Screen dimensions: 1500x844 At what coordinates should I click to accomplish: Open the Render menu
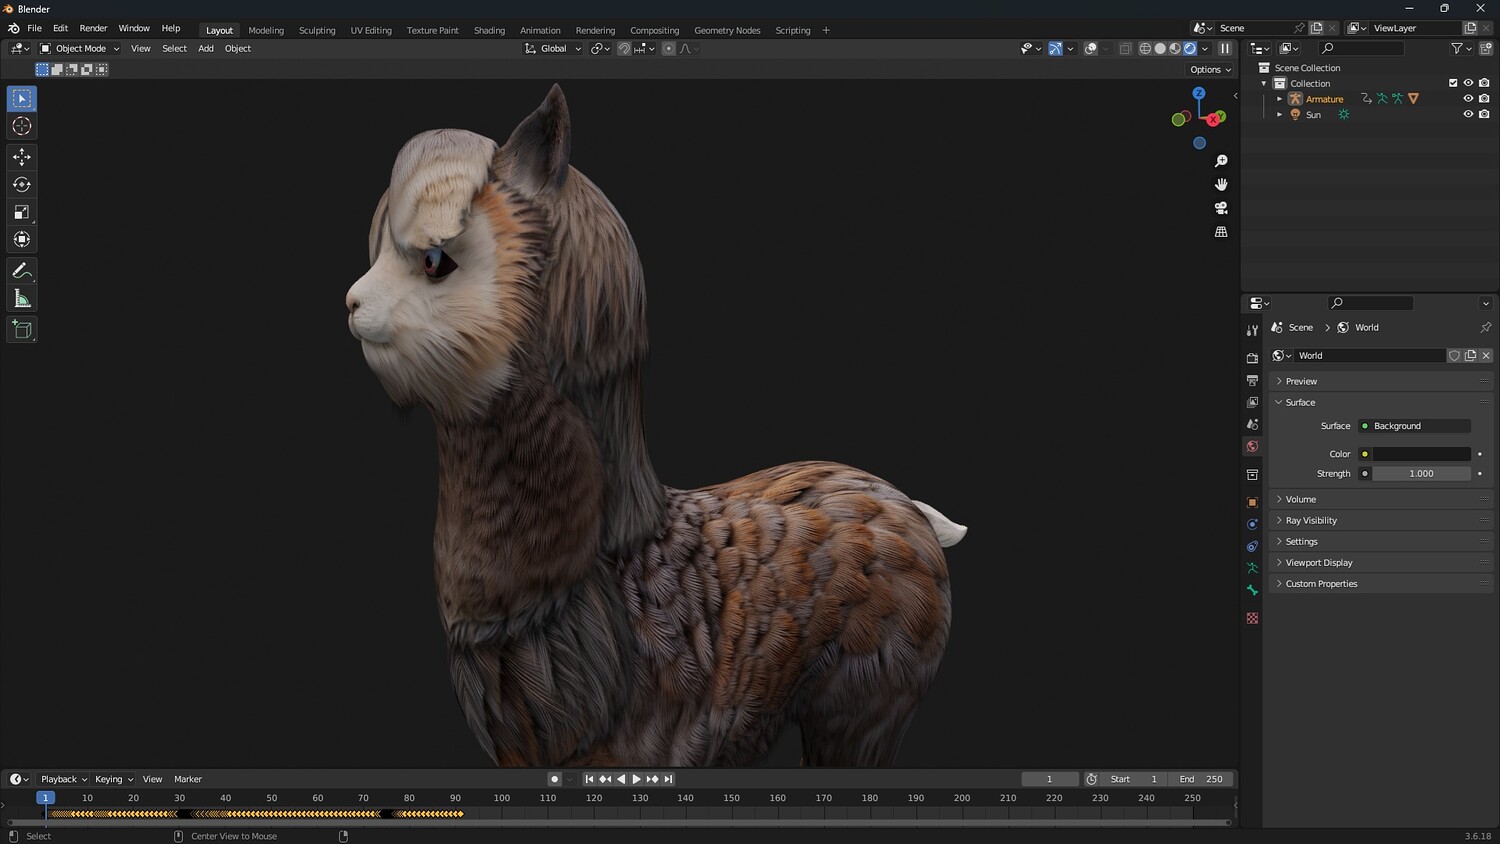click(93, 28)
